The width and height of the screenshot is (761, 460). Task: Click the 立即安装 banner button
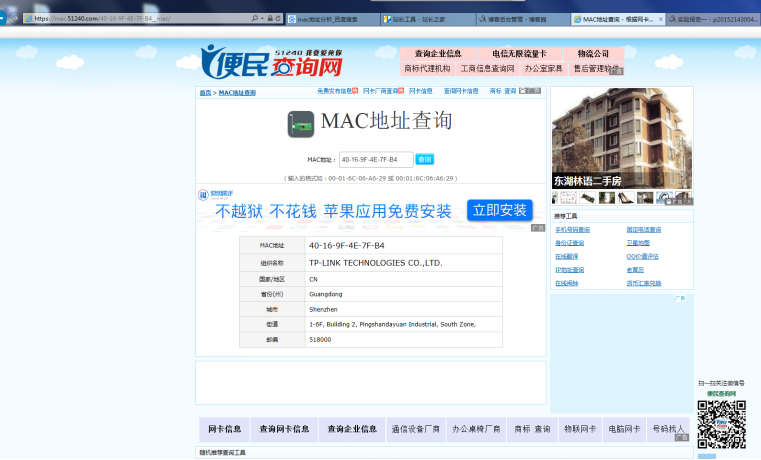click(499, 211)
